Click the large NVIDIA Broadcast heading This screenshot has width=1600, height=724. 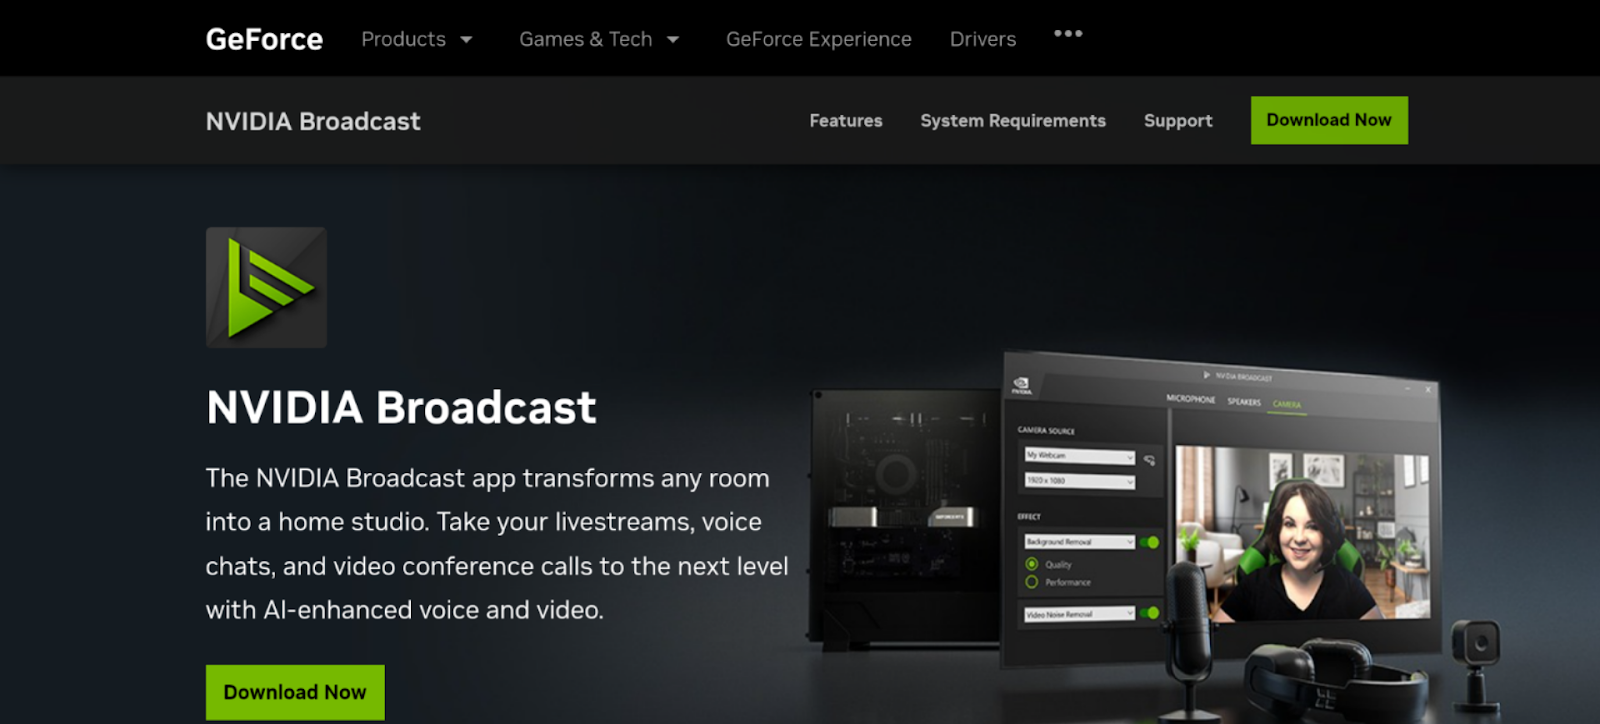(x=401, y=407)
